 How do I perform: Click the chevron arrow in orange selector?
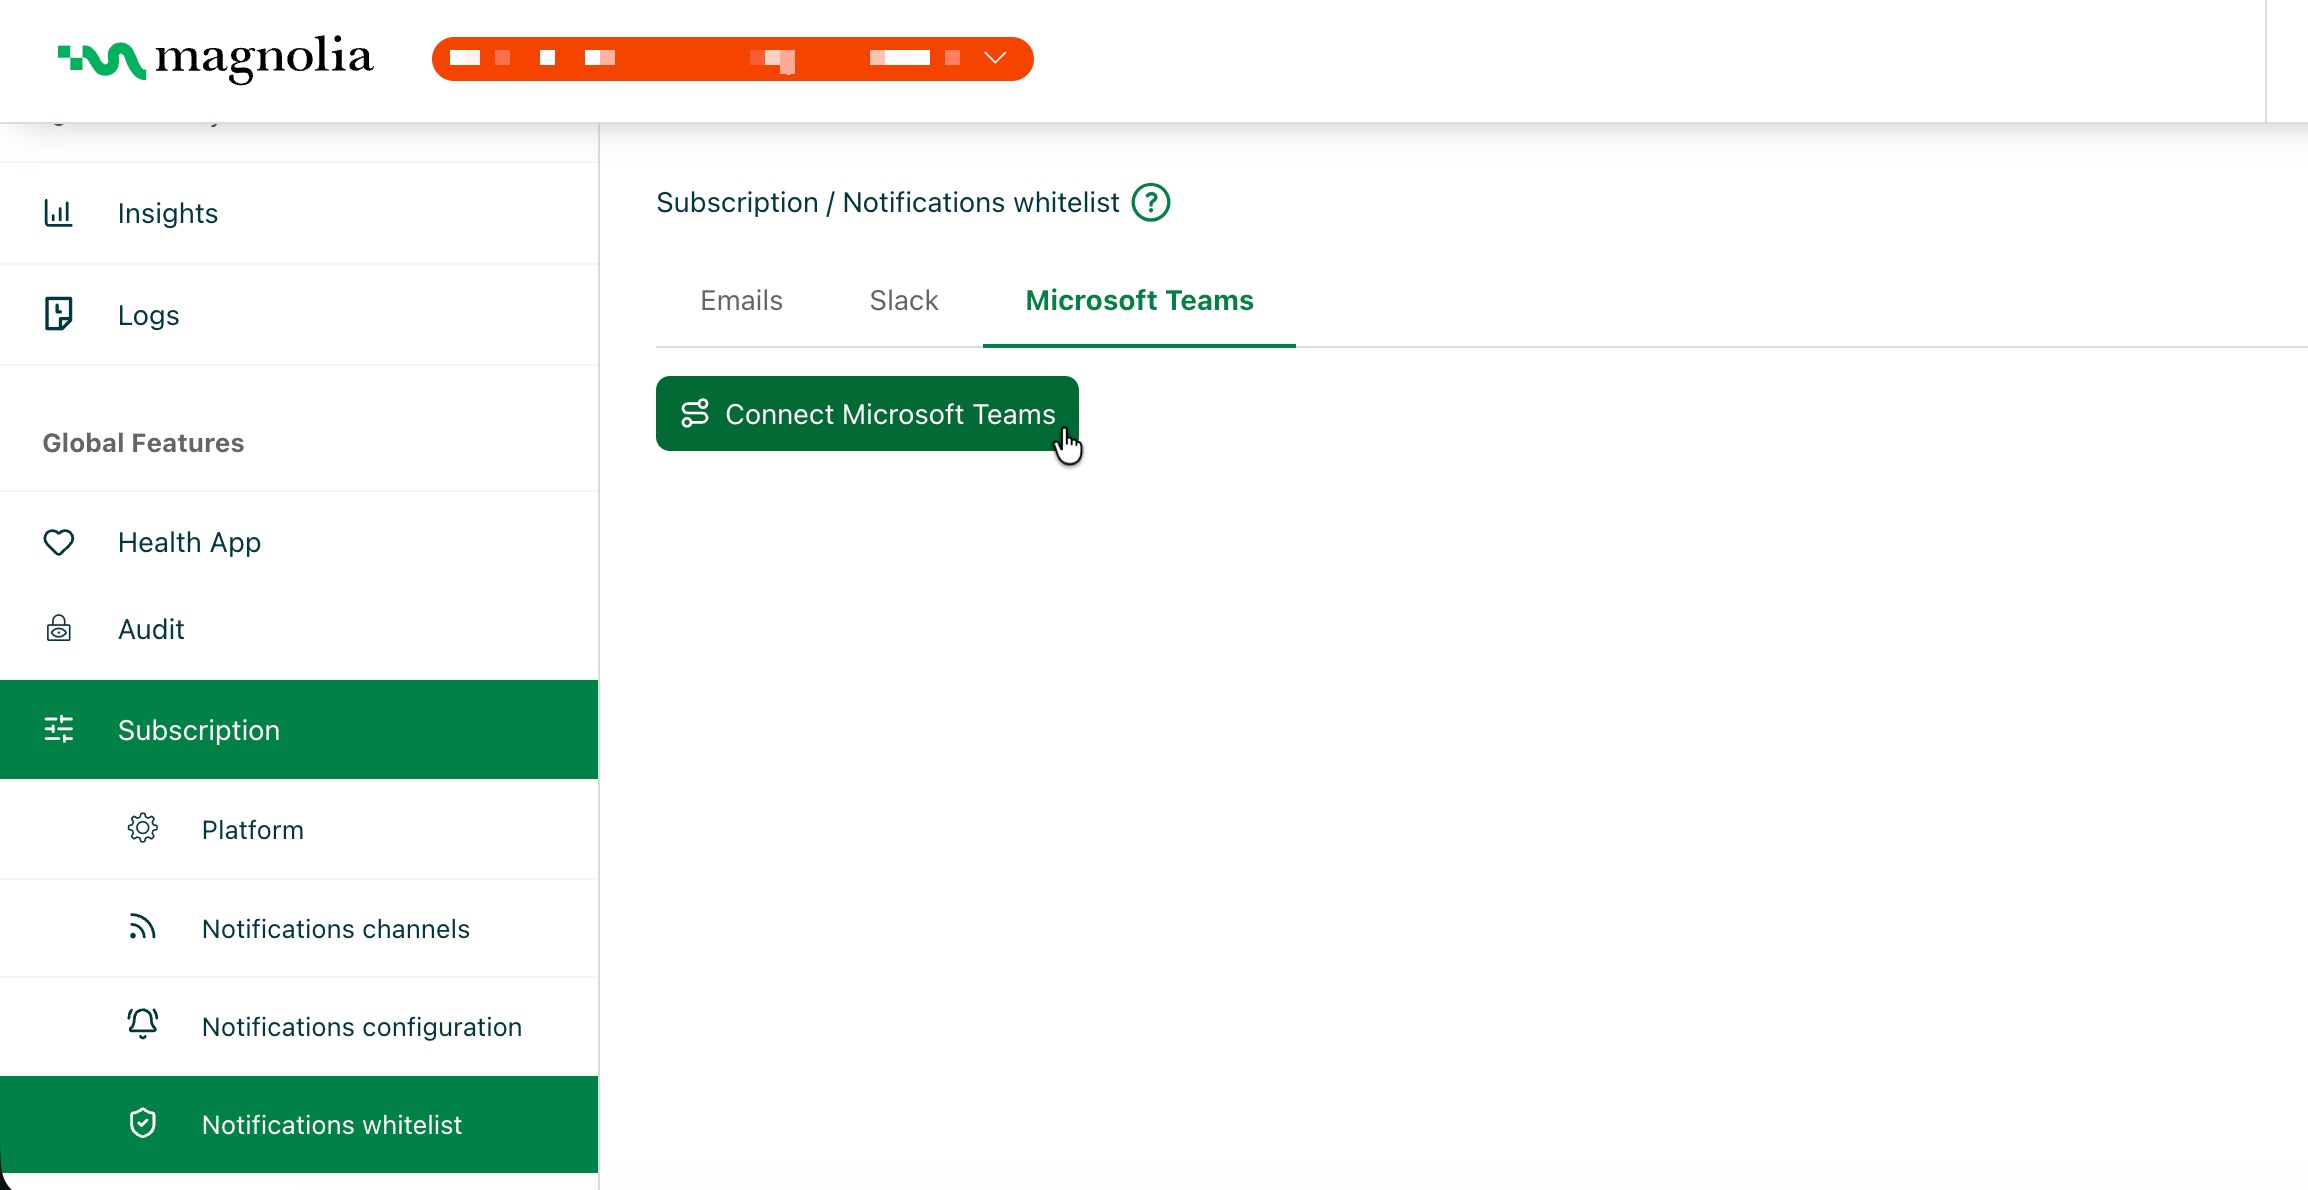pyautogui.click(x=995, y=58)
